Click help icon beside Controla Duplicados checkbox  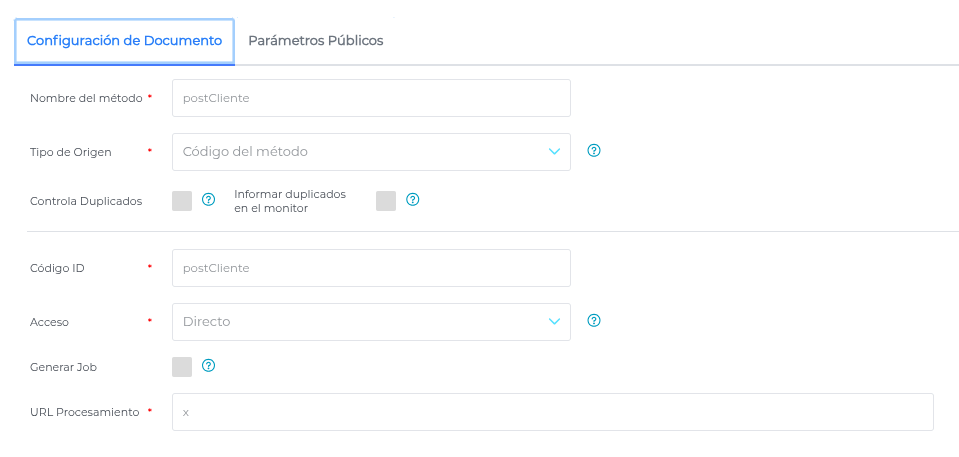[209, 200]
